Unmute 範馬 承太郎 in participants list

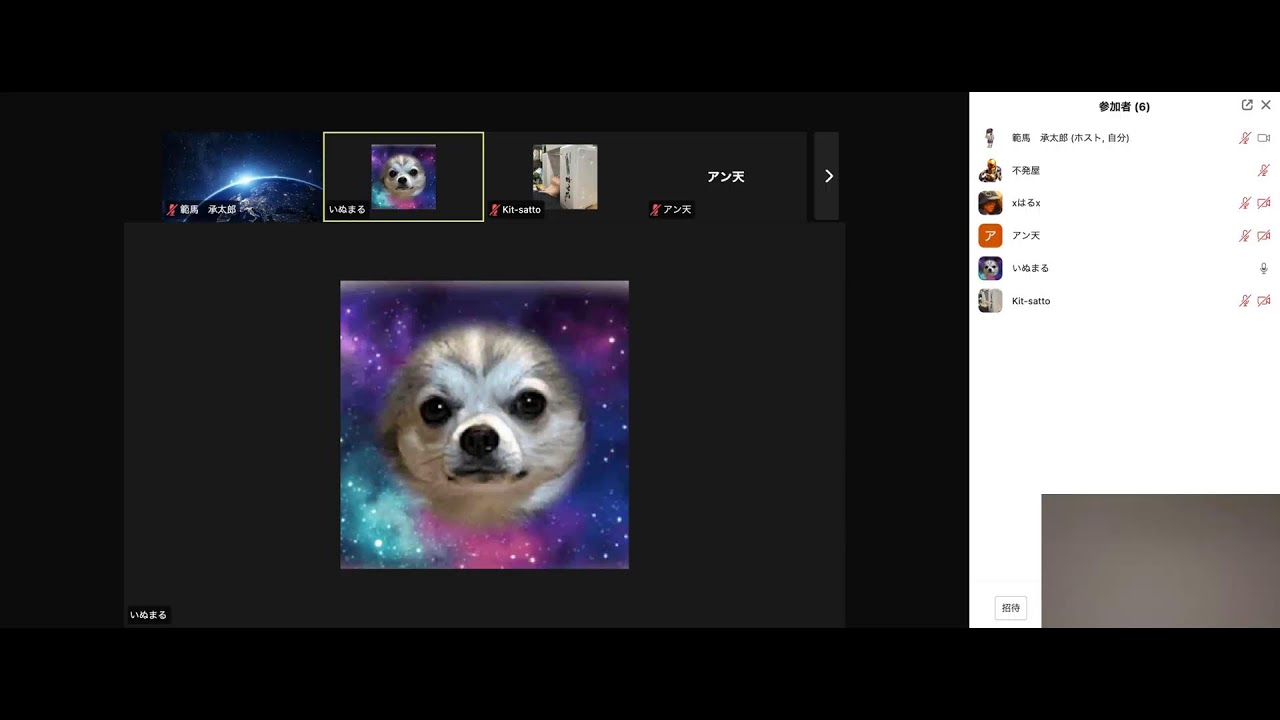tap(1245, 138)
